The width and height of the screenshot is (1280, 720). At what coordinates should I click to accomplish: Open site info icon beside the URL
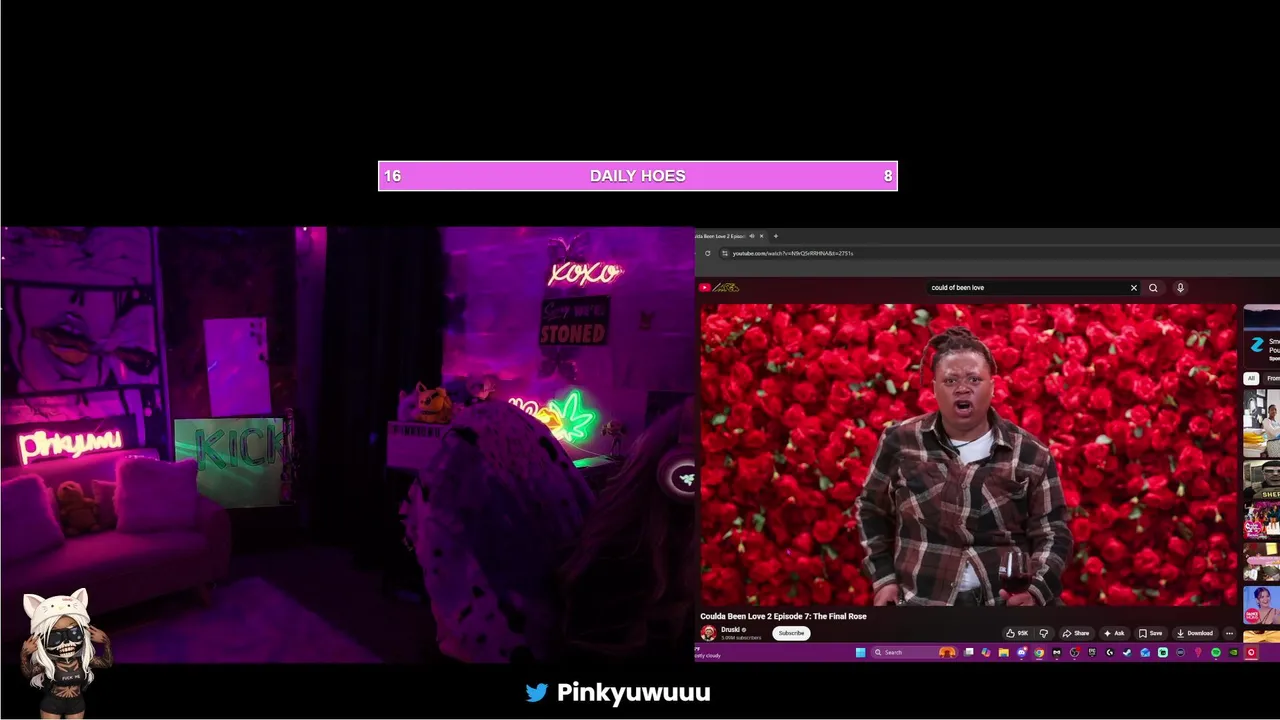point(724,253)
